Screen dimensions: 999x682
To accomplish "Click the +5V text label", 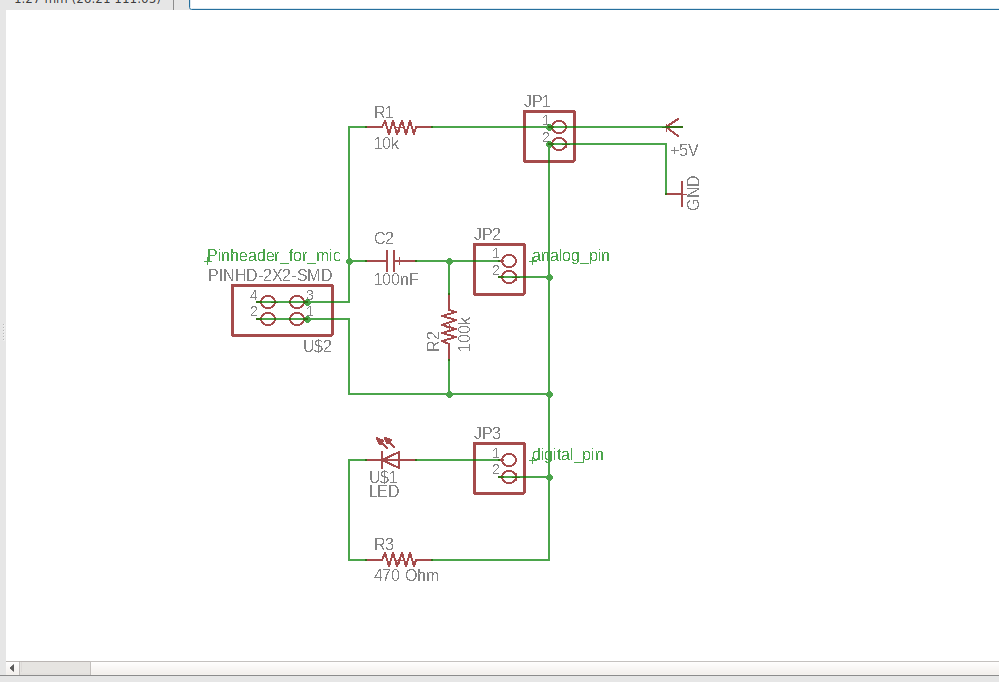I will pos(684,150).
